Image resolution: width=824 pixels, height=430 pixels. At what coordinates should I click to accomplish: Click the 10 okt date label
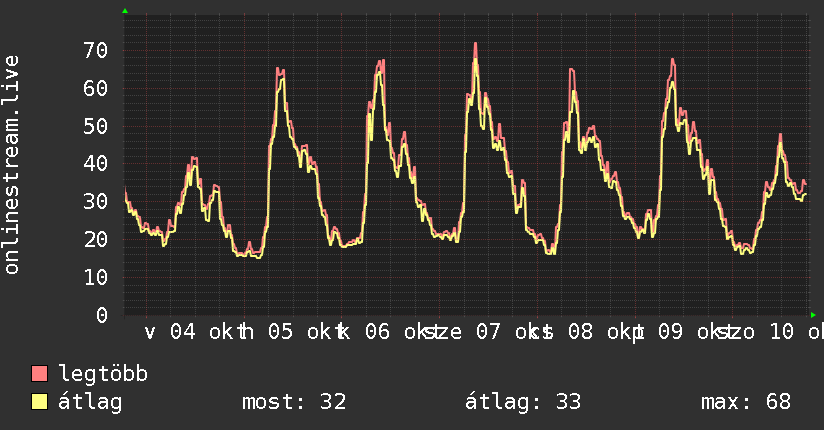point(797,332)
